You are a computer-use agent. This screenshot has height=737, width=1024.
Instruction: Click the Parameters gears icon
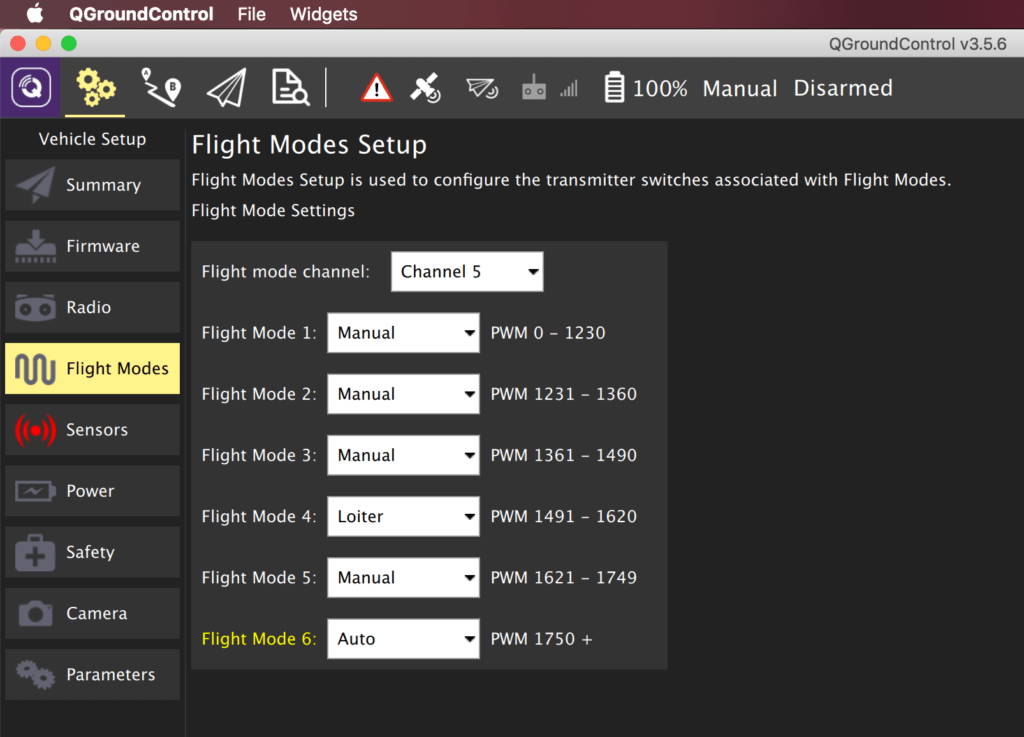(x=35, y=674)
